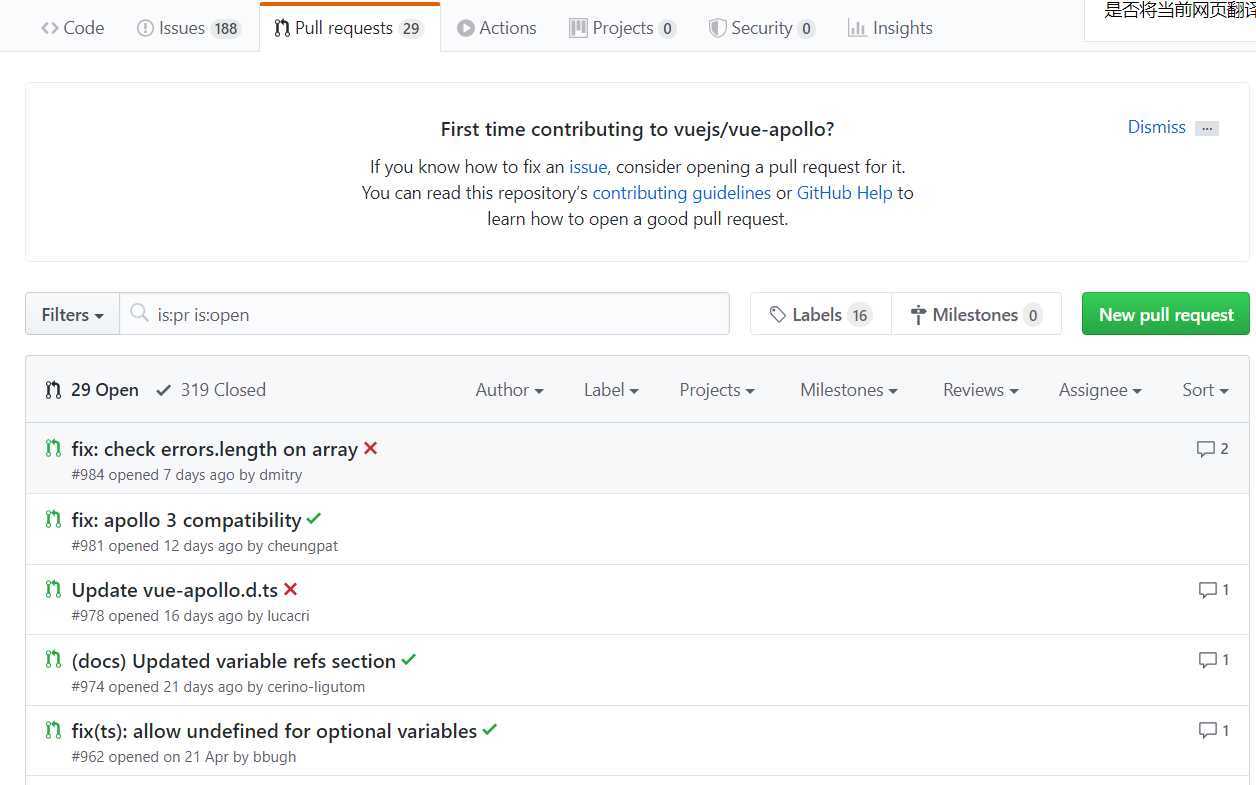Expand the Assignee filter dropdown
Image resolution: width=1256 pixels, height=785 pixels.
pos(1100,390)
